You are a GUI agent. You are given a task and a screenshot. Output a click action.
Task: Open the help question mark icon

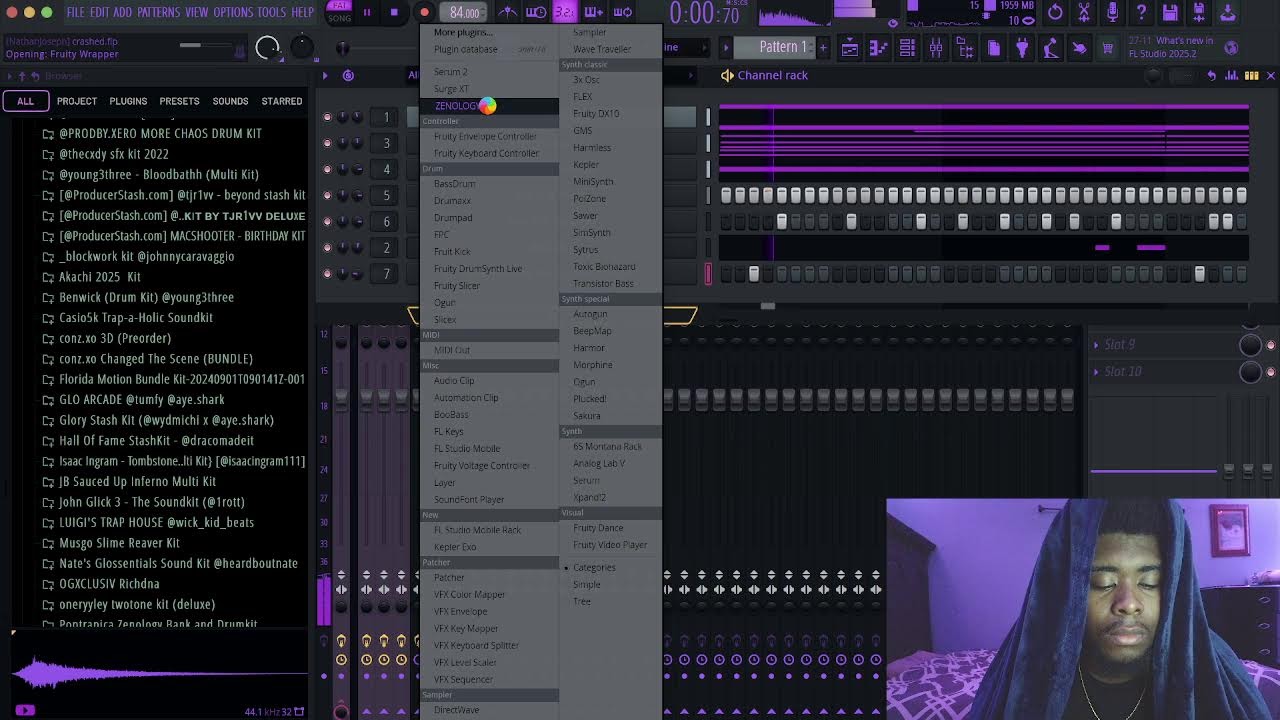(x=1141, y=13)
